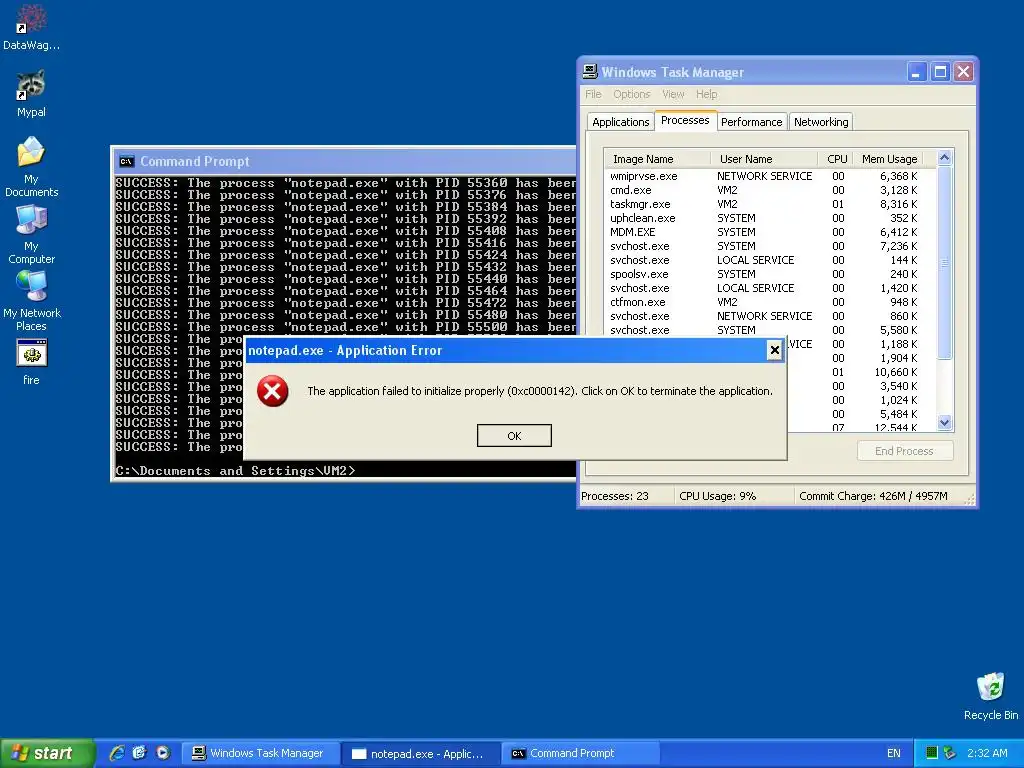
Task: Open My Documents desktop folder
Action: (31, 167)
